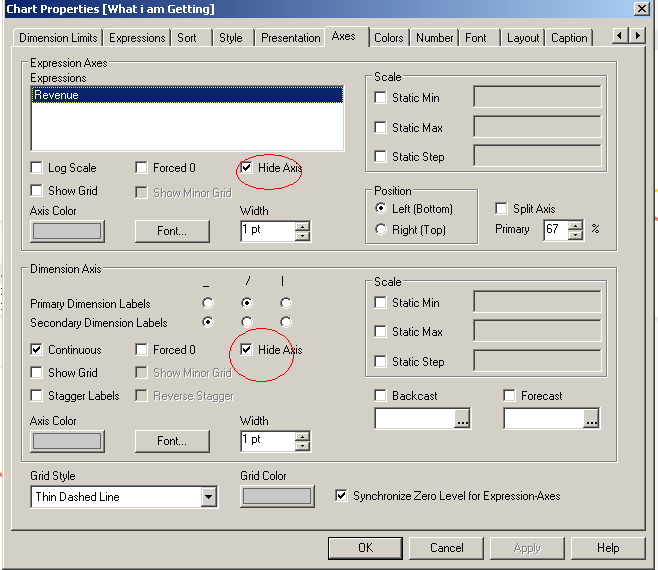Check Static Max in Expression Axes Scale
This screenshot has width=658, height=570.
click(380, 127)
